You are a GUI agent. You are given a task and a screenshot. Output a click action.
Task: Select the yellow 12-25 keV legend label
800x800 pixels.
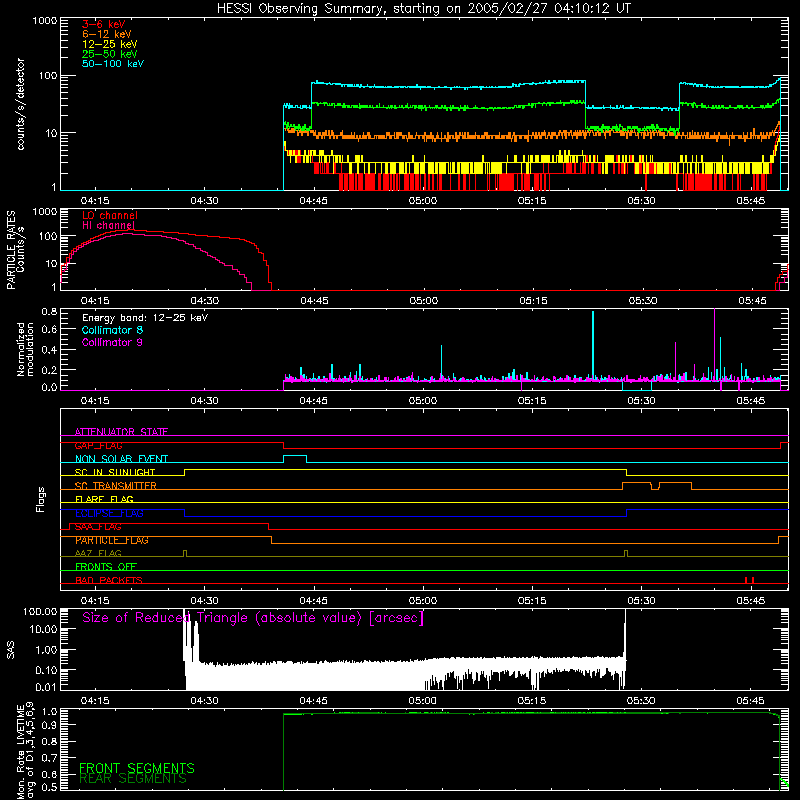[x=110, y=44]
